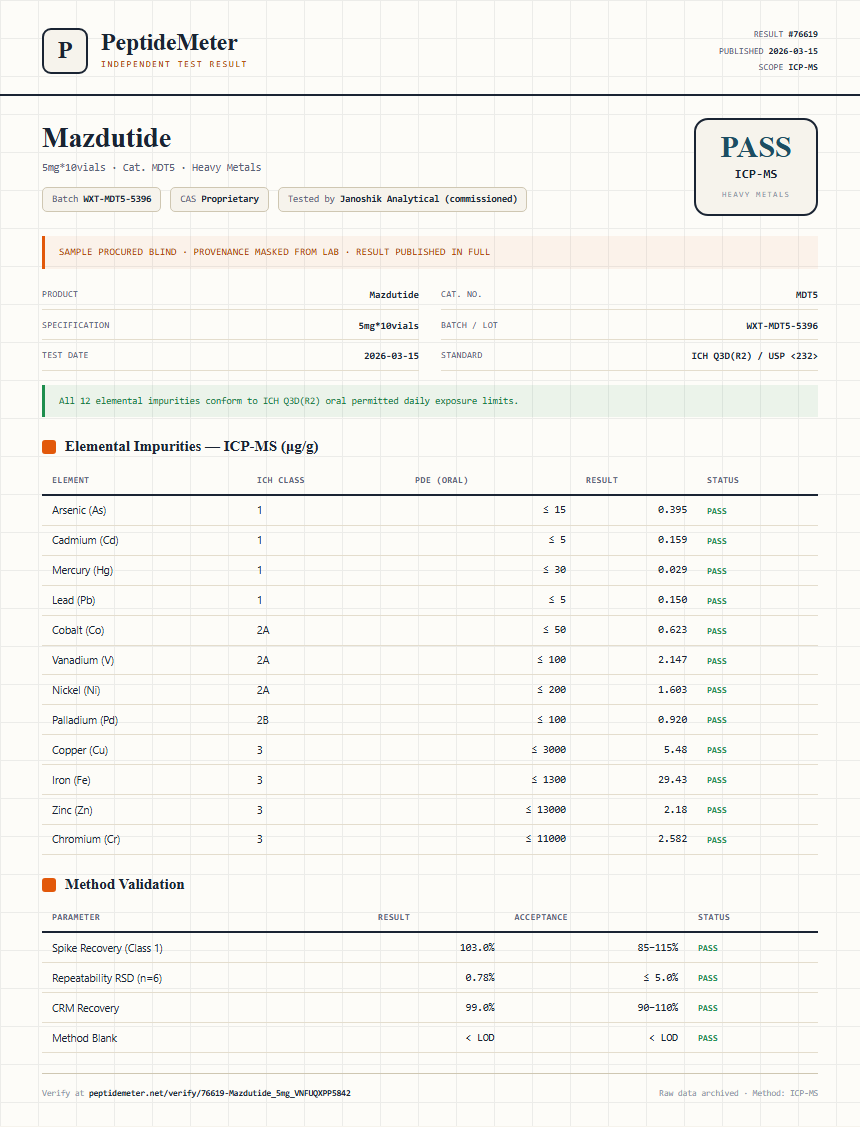860x1127 pixels.
Task: Click the Chromium (Cr) row label
Action: pyautogui.click(x=85, y=840)
